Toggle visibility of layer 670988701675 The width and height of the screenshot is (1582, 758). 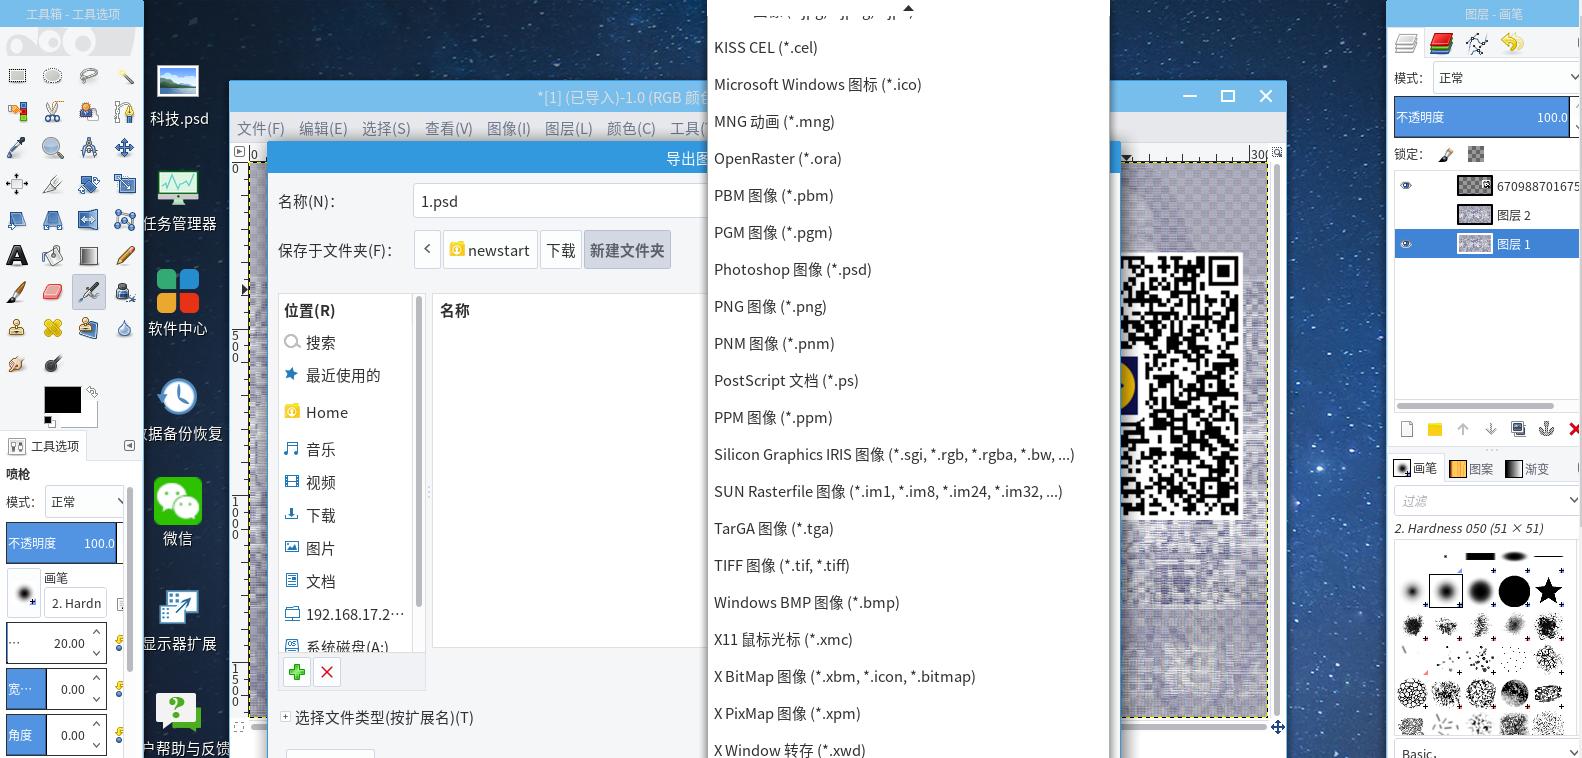[x=1406, y=185]
